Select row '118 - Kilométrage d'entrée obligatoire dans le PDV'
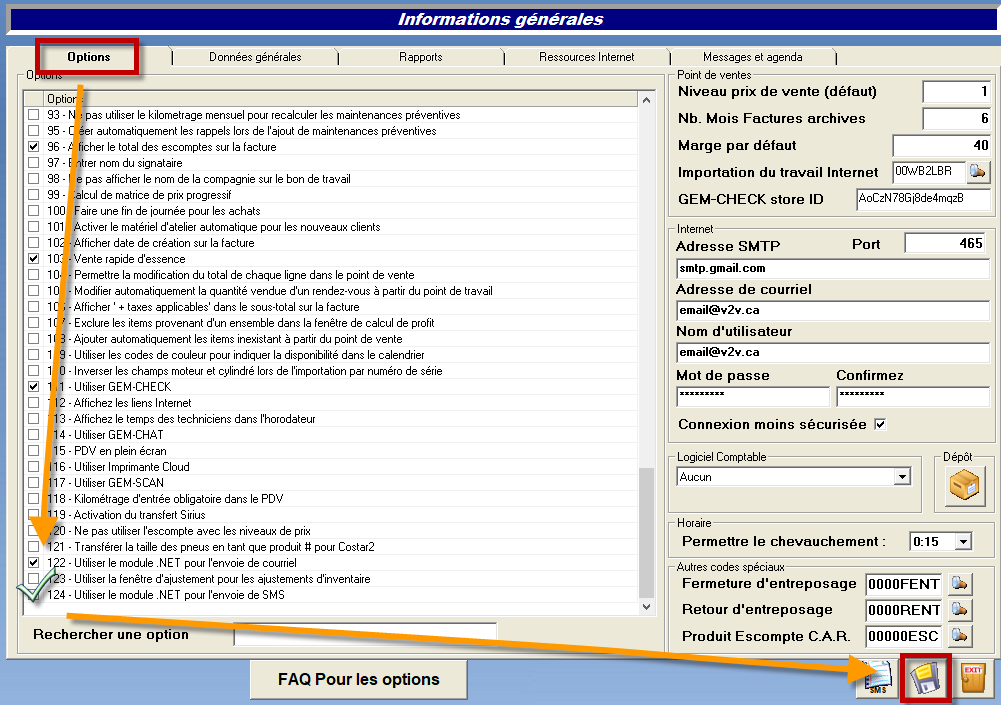 click(331, 499)
